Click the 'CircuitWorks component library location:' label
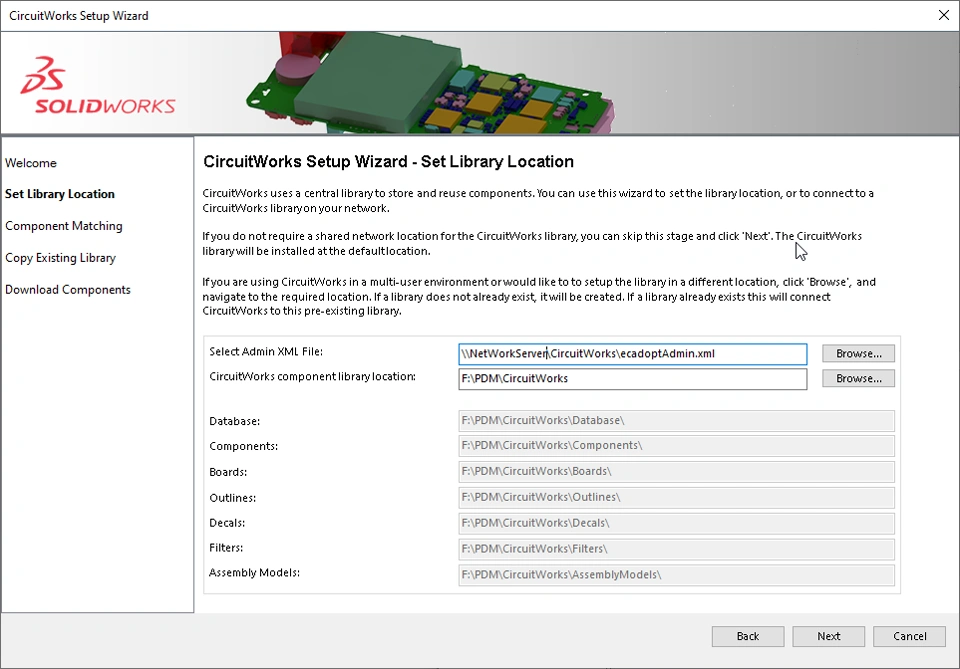The image size is (960, 669). [312, 376]
